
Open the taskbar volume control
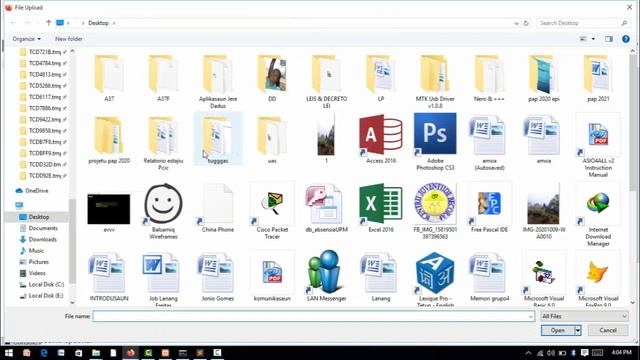coord(551,353)
